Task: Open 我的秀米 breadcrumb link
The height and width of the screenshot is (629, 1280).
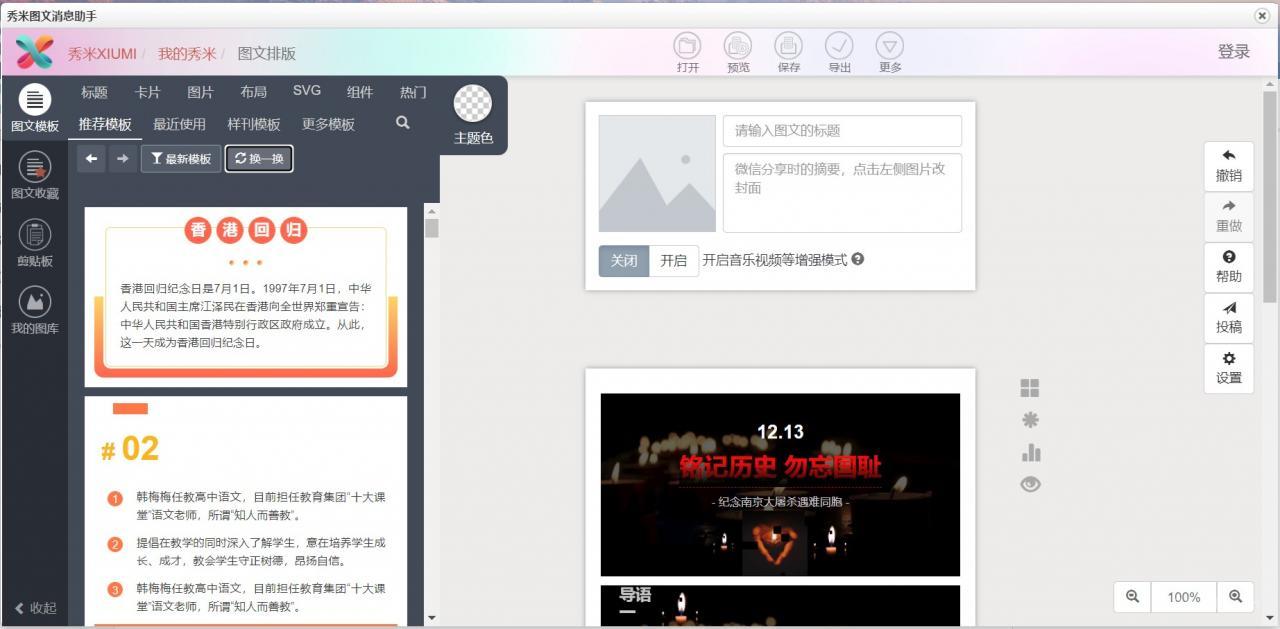Action: click(187, 53)
